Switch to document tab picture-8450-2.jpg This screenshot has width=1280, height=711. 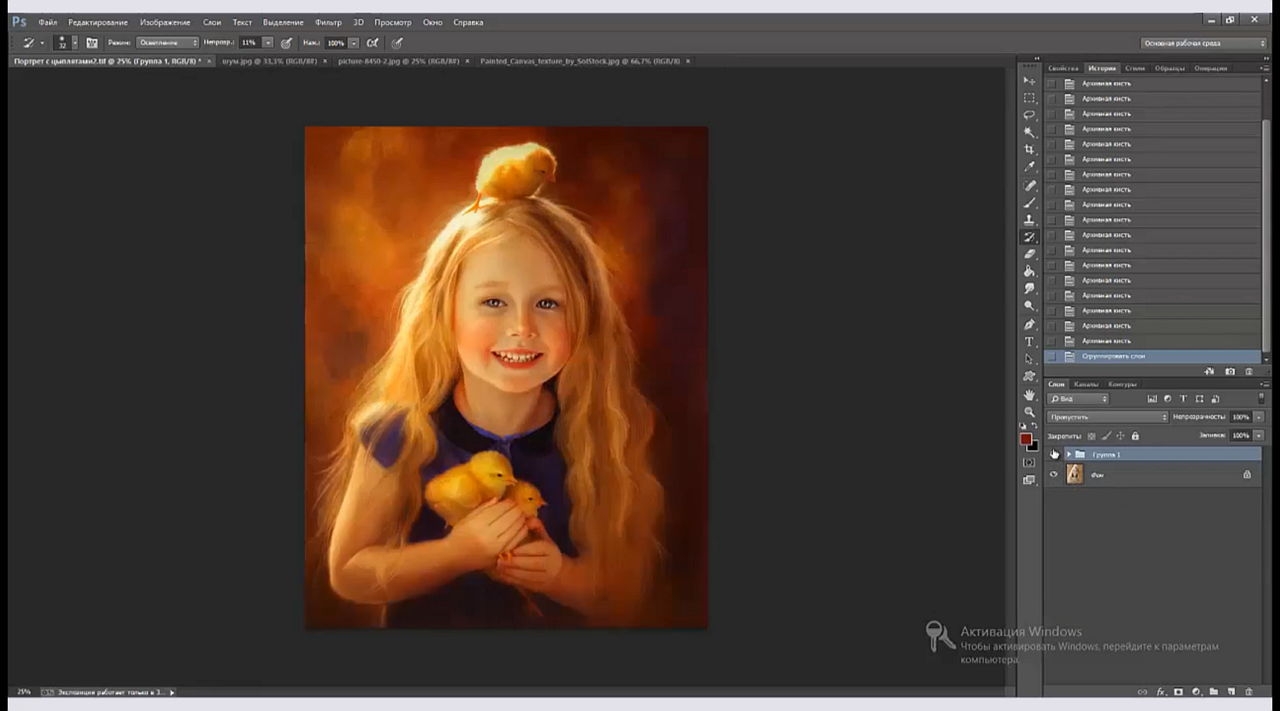[x=398, y=61]
